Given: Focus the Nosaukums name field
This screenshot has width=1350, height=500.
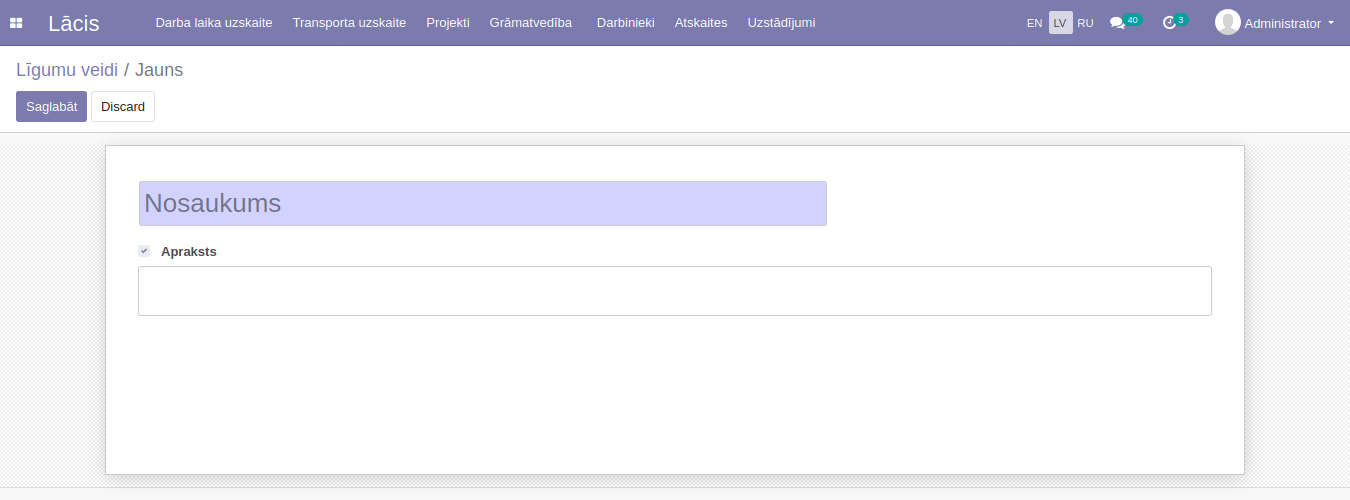Looking at the screenshot, I should pos(482,204).
